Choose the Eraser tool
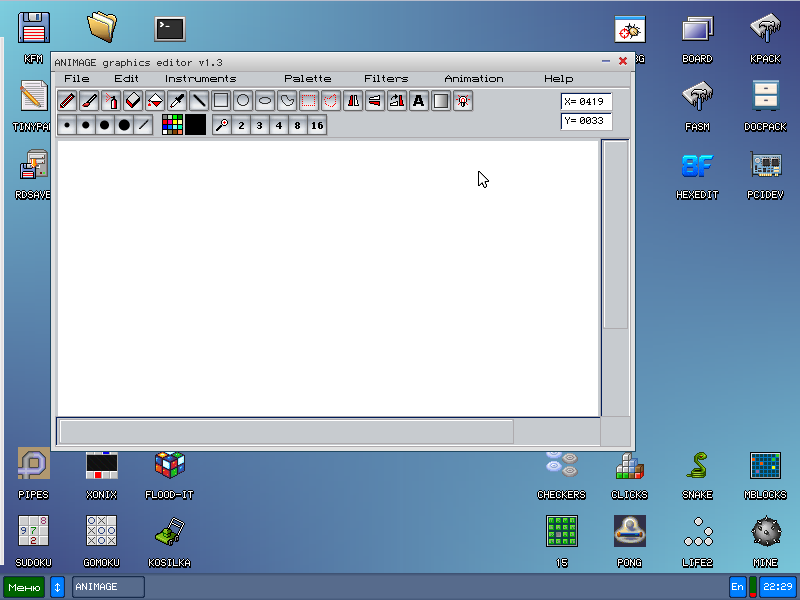Viewport: 800px width, 600px height. click(x=133, y=100)
